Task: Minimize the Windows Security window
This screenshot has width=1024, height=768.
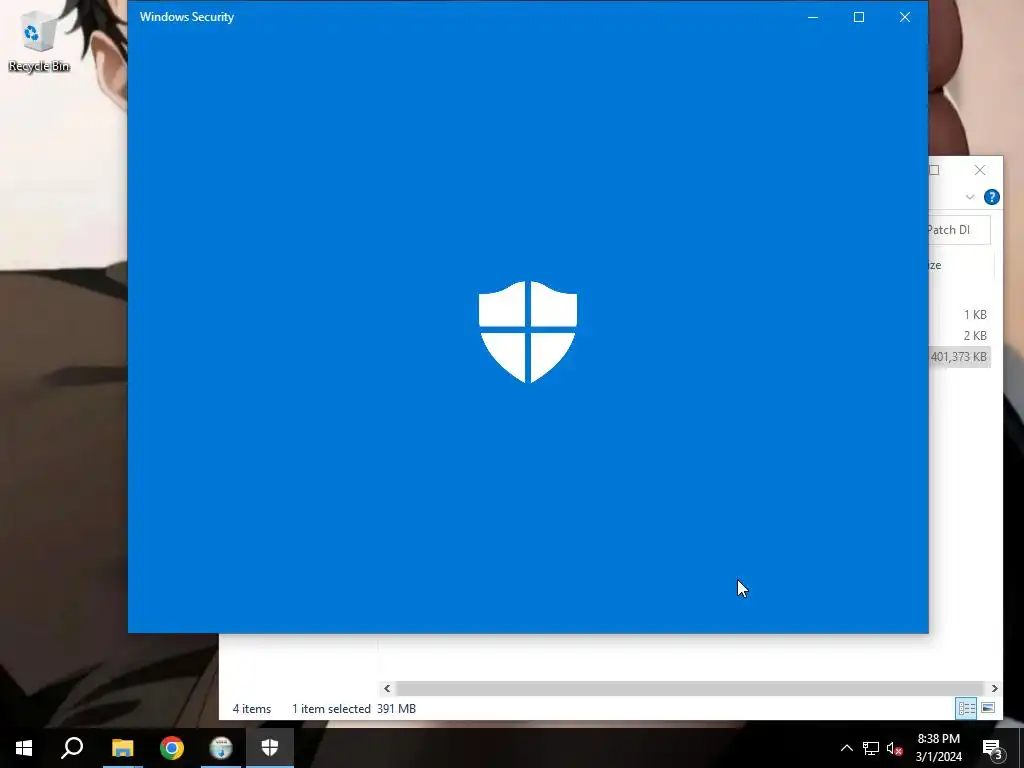Action: [813, 17]
